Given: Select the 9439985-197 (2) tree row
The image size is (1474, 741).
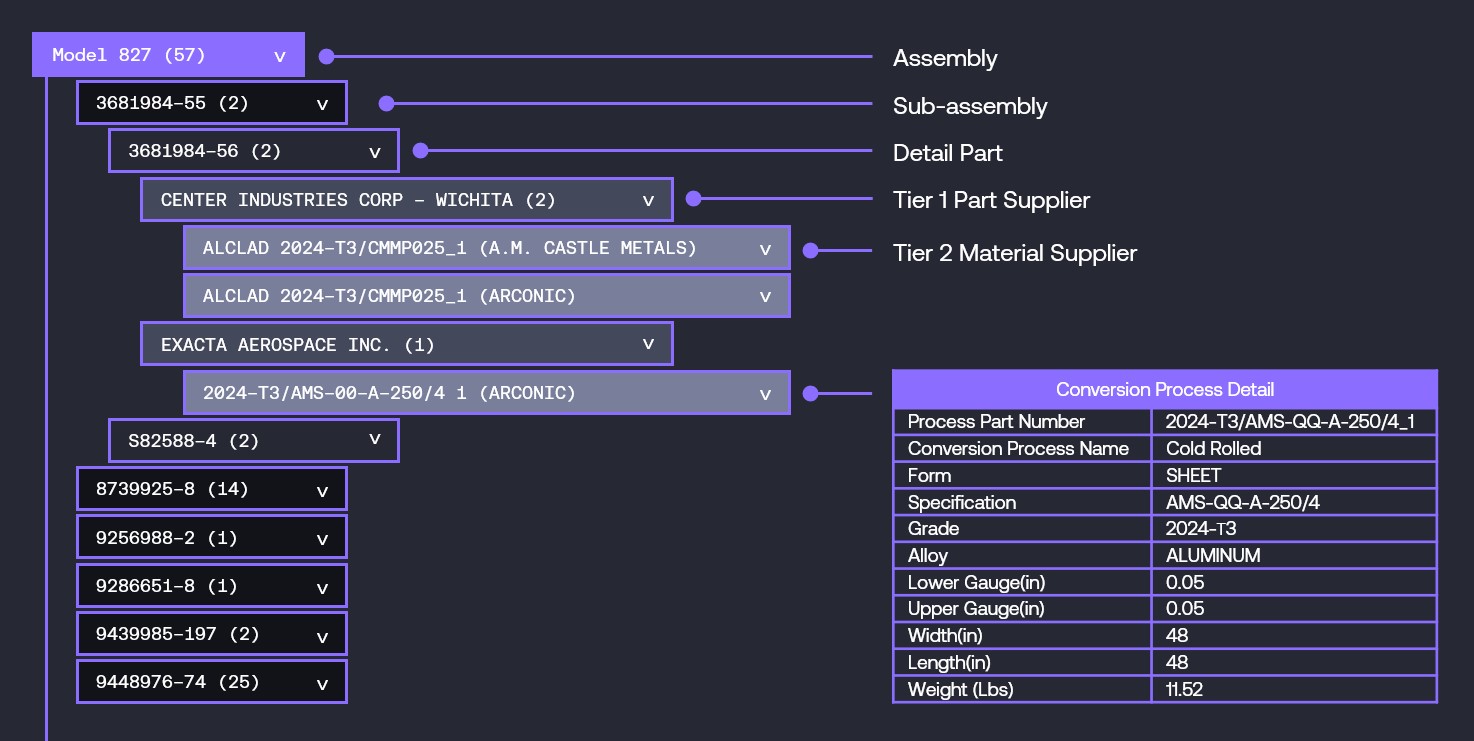Looking at the screenshot, I should 212,634.
